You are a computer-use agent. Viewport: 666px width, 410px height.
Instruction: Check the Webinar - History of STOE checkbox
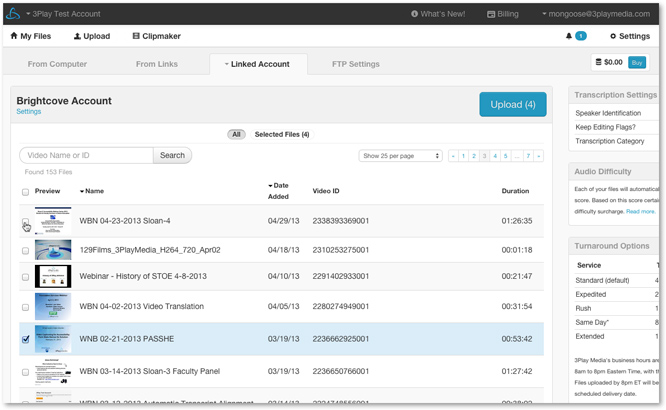coord(25,277)
